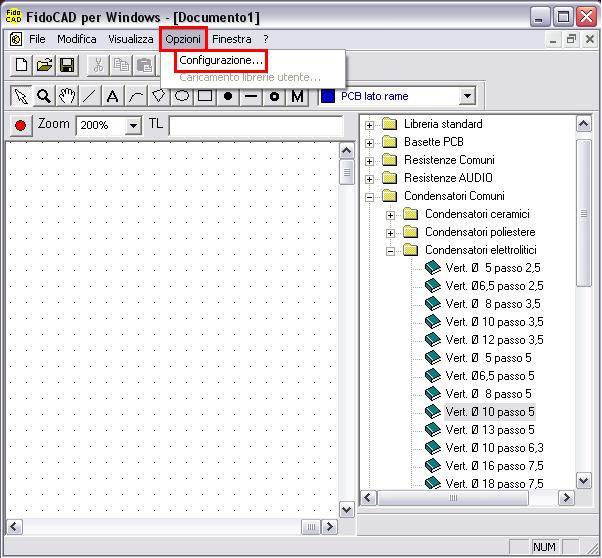Select the line drawing tool
Screen dimensions: 602x558
click(89, 96)
